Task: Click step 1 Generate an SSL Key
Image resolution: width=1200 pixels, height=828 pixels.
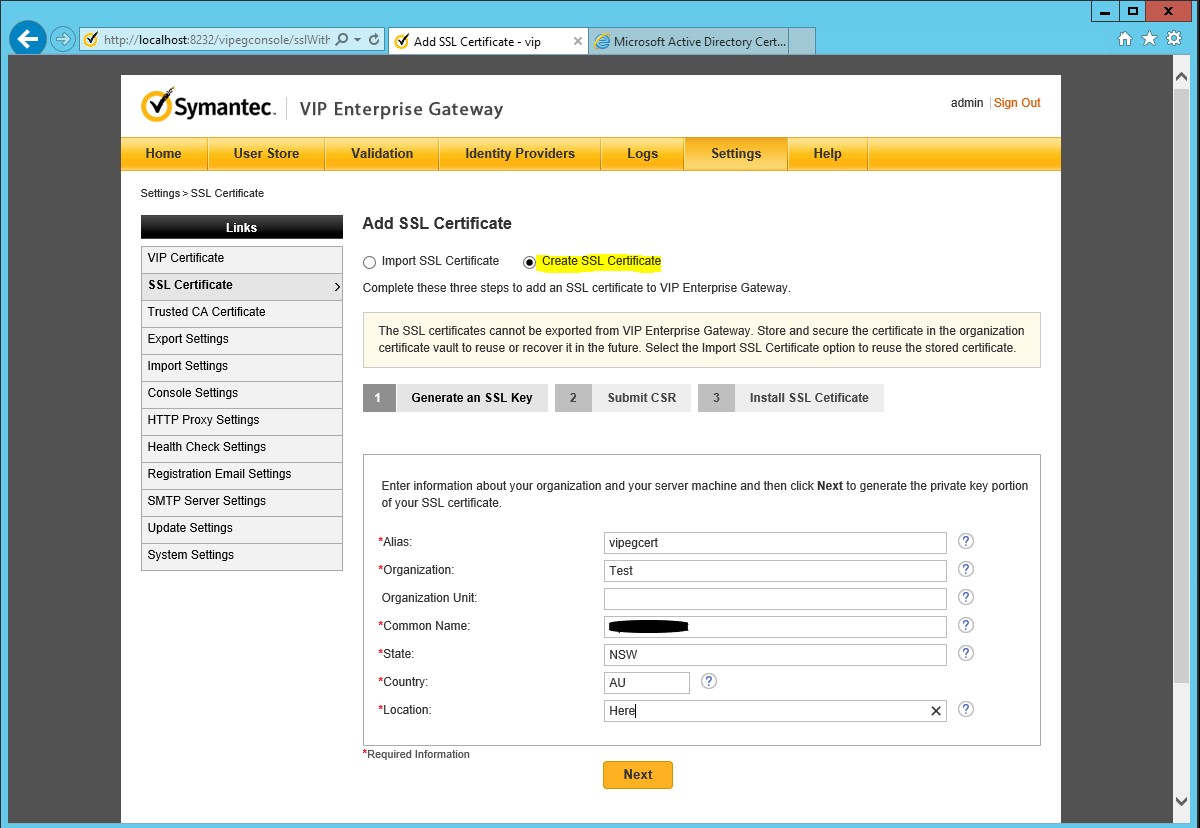Action: (x=455, y=398)
